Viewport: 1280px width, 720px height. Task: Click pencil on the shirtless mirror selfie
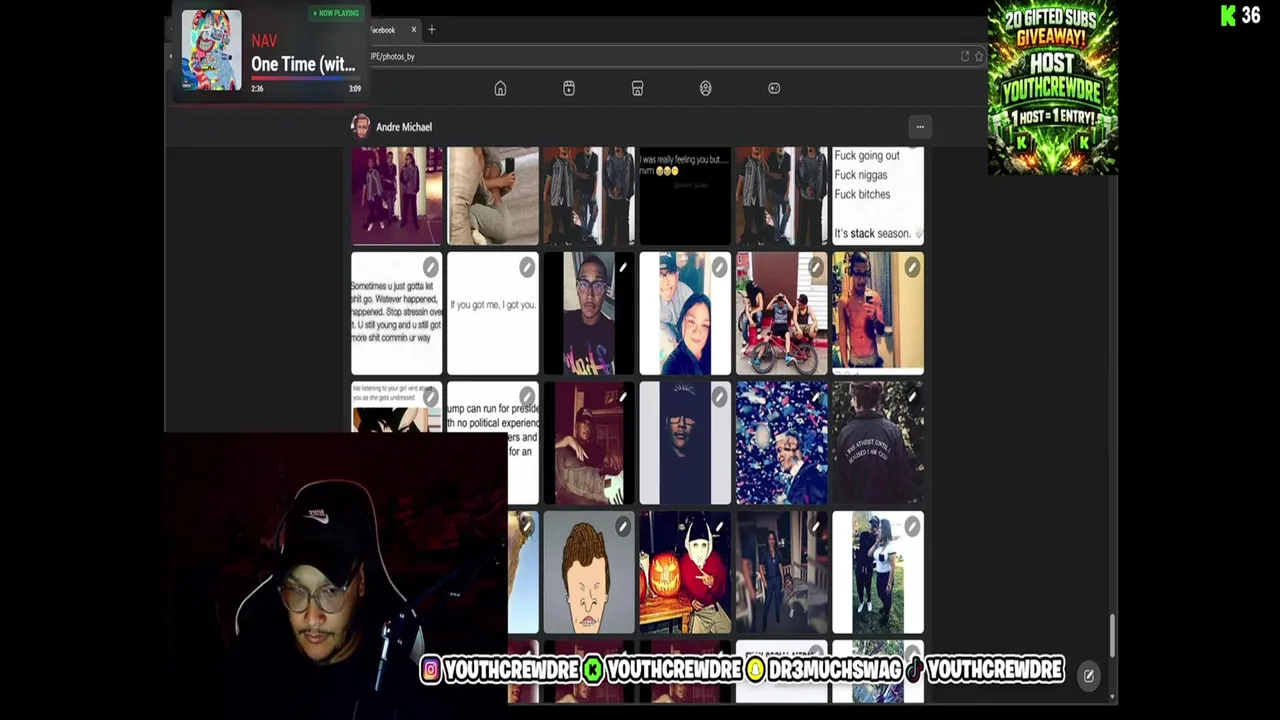tap(912, 267)
